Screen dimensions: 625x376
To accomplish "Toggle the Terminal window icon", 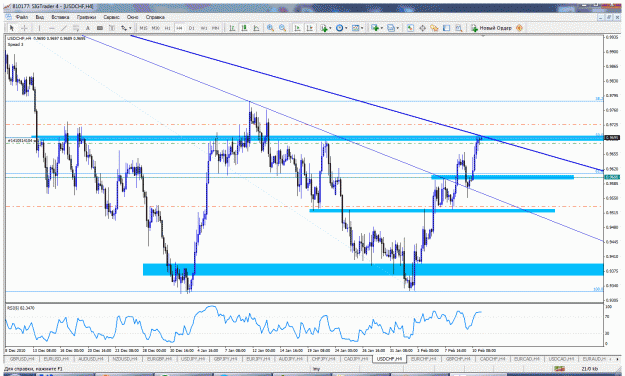I will 446,28.
